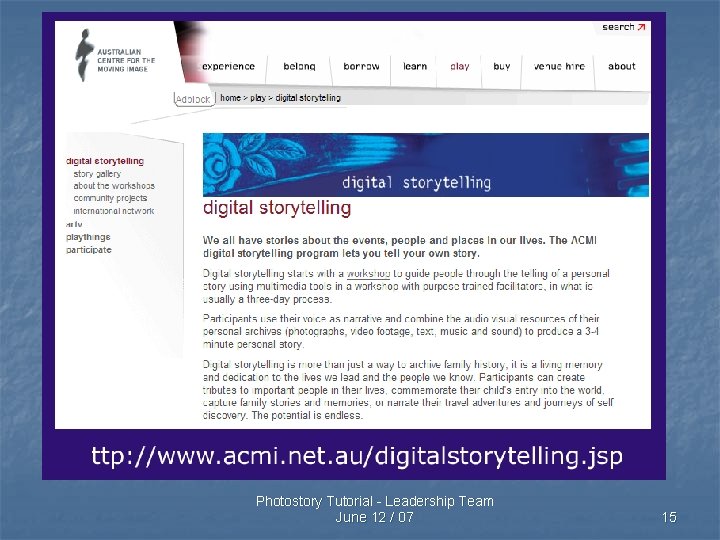Select the play menu item
This screenshot has height=540, width=720.
click(460, 67)
